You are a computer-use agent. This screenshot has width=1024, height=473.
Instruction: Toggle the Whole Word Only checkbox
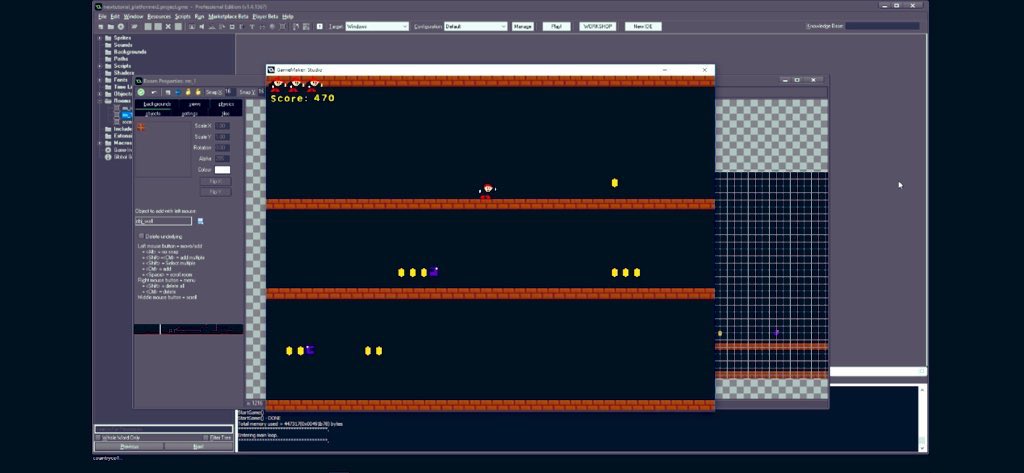click(98, 438)
